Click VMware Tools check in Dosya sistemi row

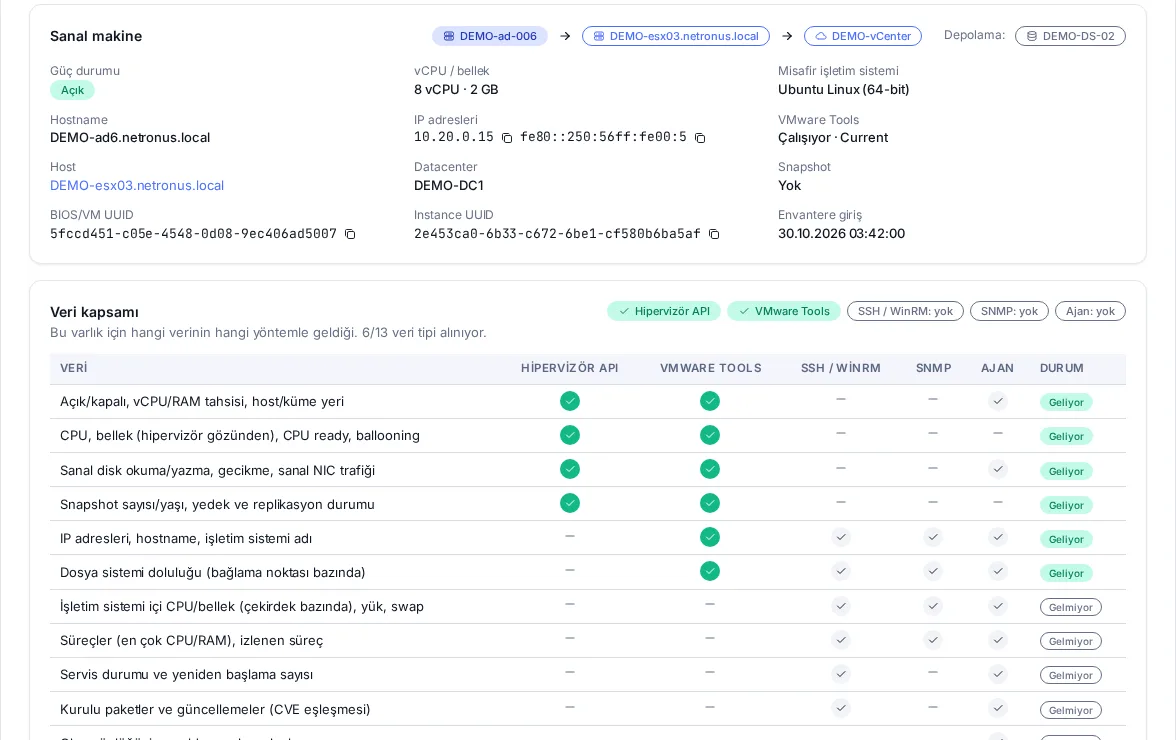(710, 571)
